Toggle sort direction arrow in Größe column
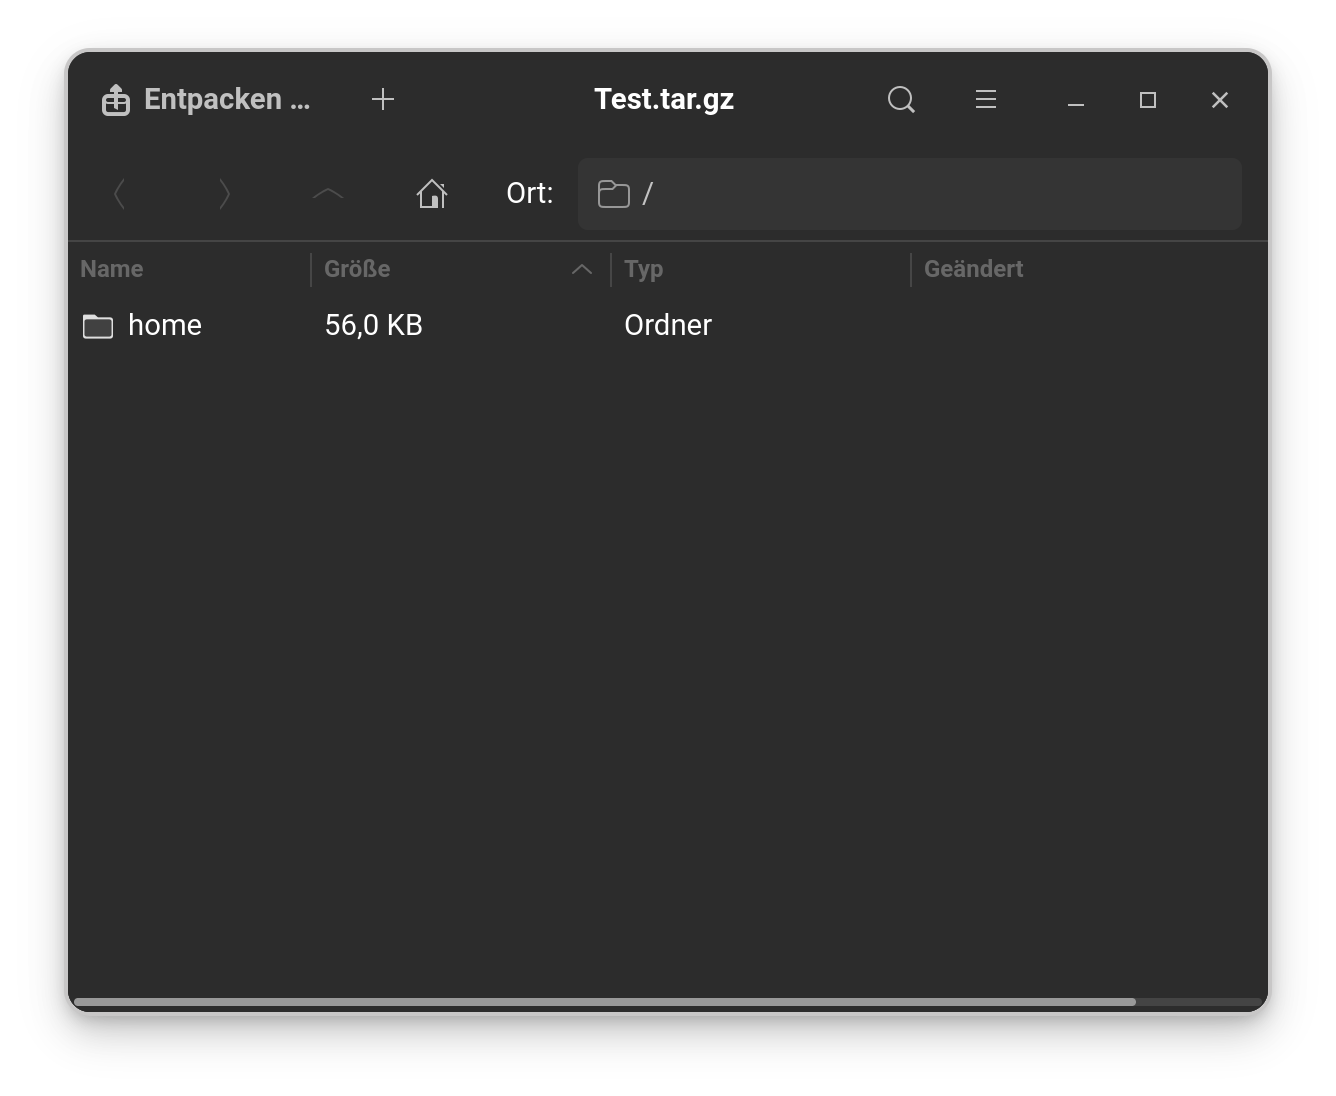 (582, 269)
